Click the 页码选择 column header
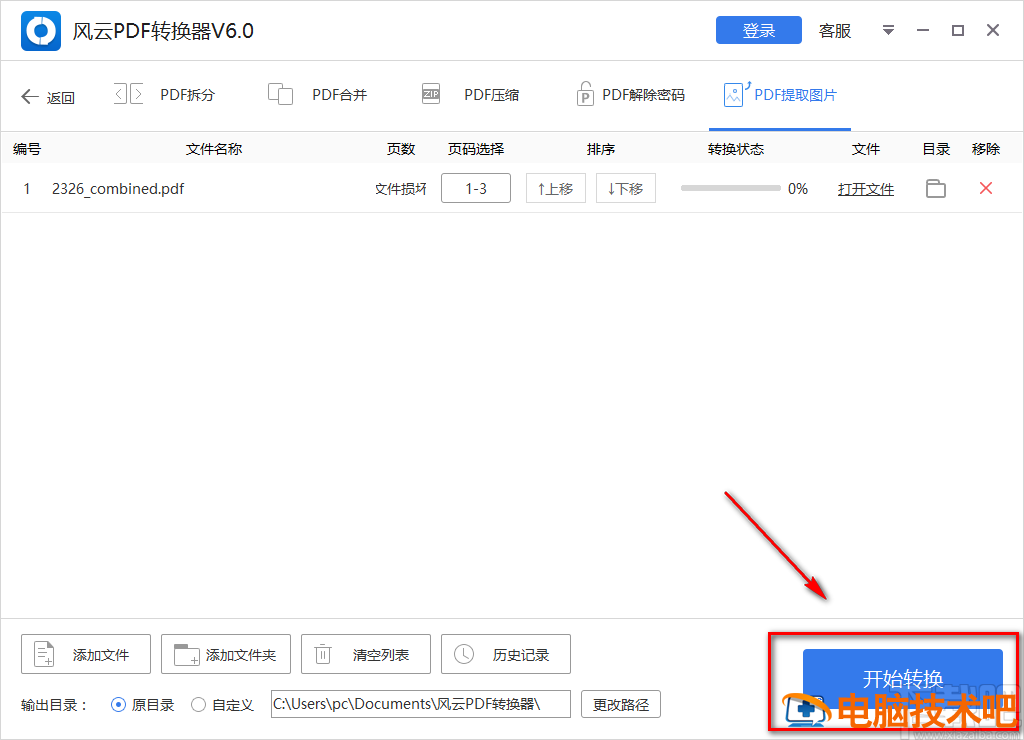 pyautogui.click(x=475, y=149)
